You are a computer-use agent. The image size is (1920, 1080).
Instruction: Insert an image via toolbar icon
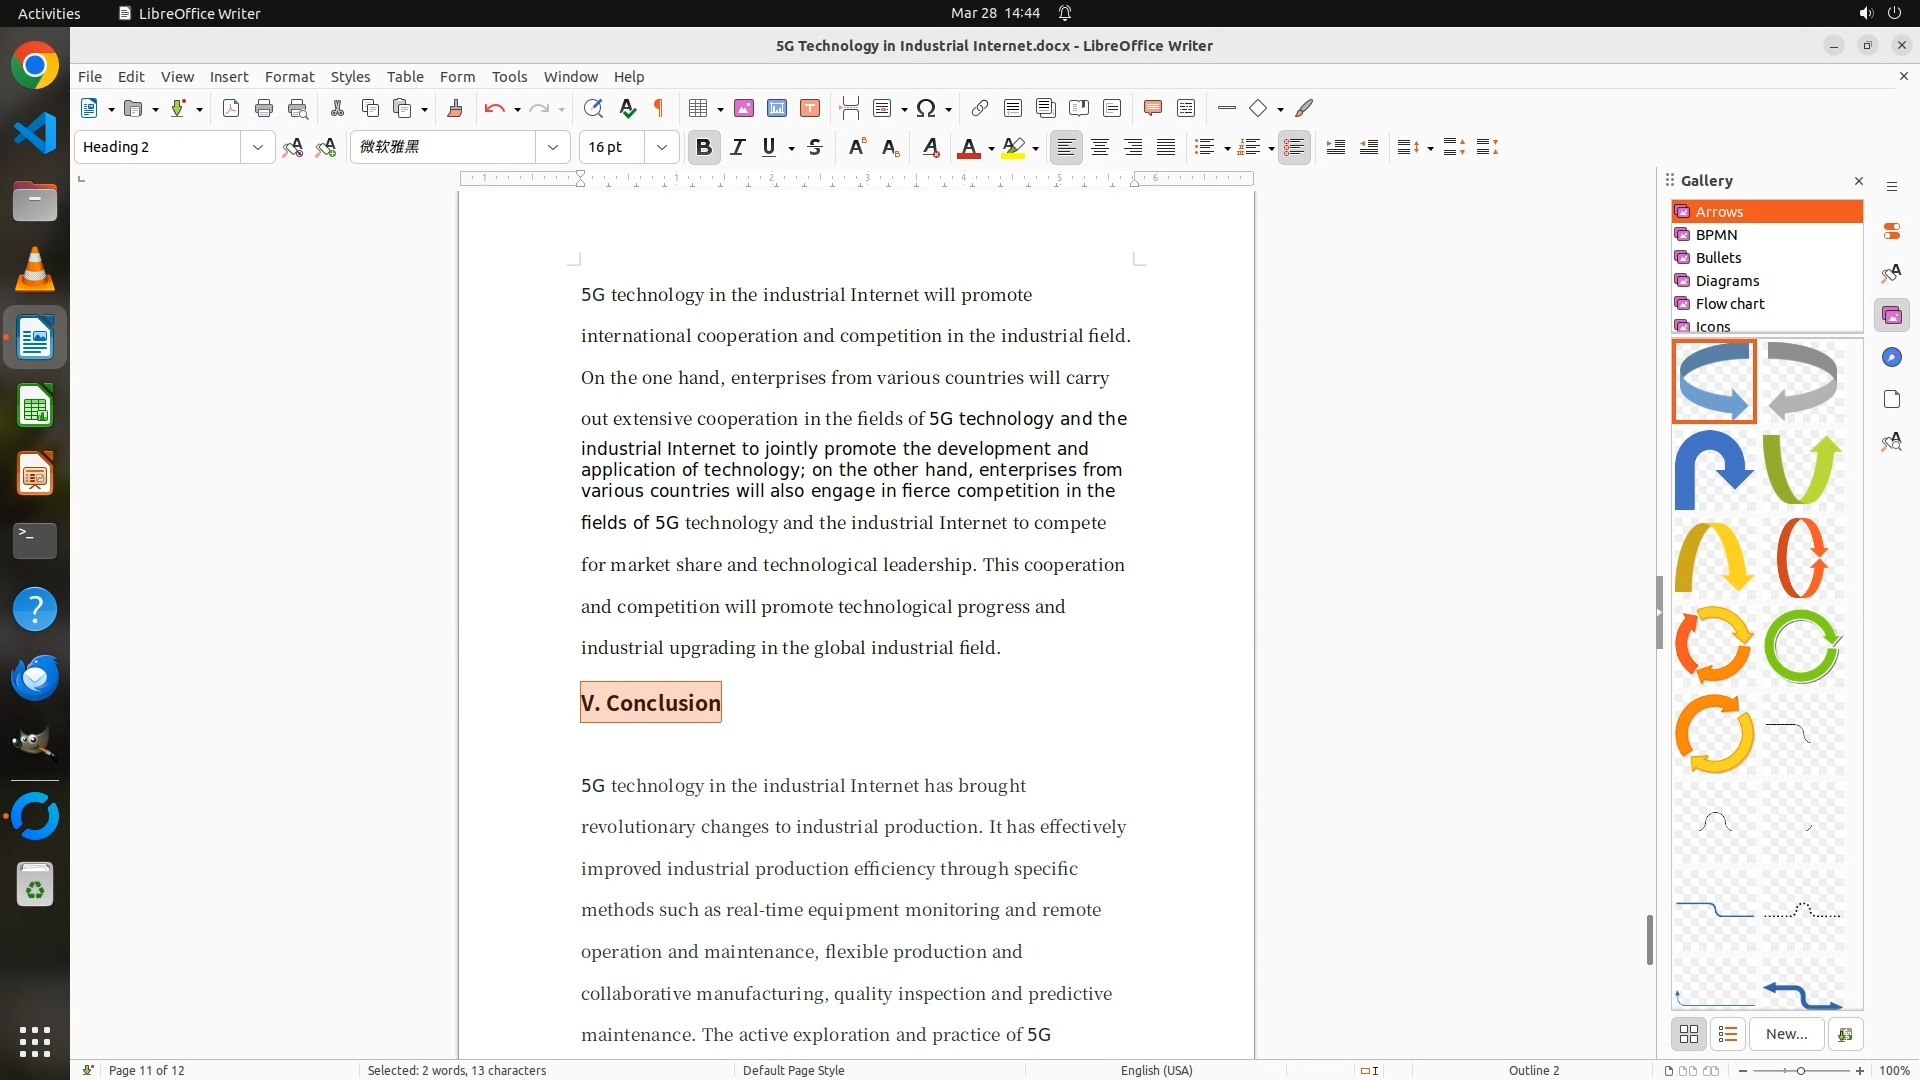pyautogui.click(x=744, y=109)
